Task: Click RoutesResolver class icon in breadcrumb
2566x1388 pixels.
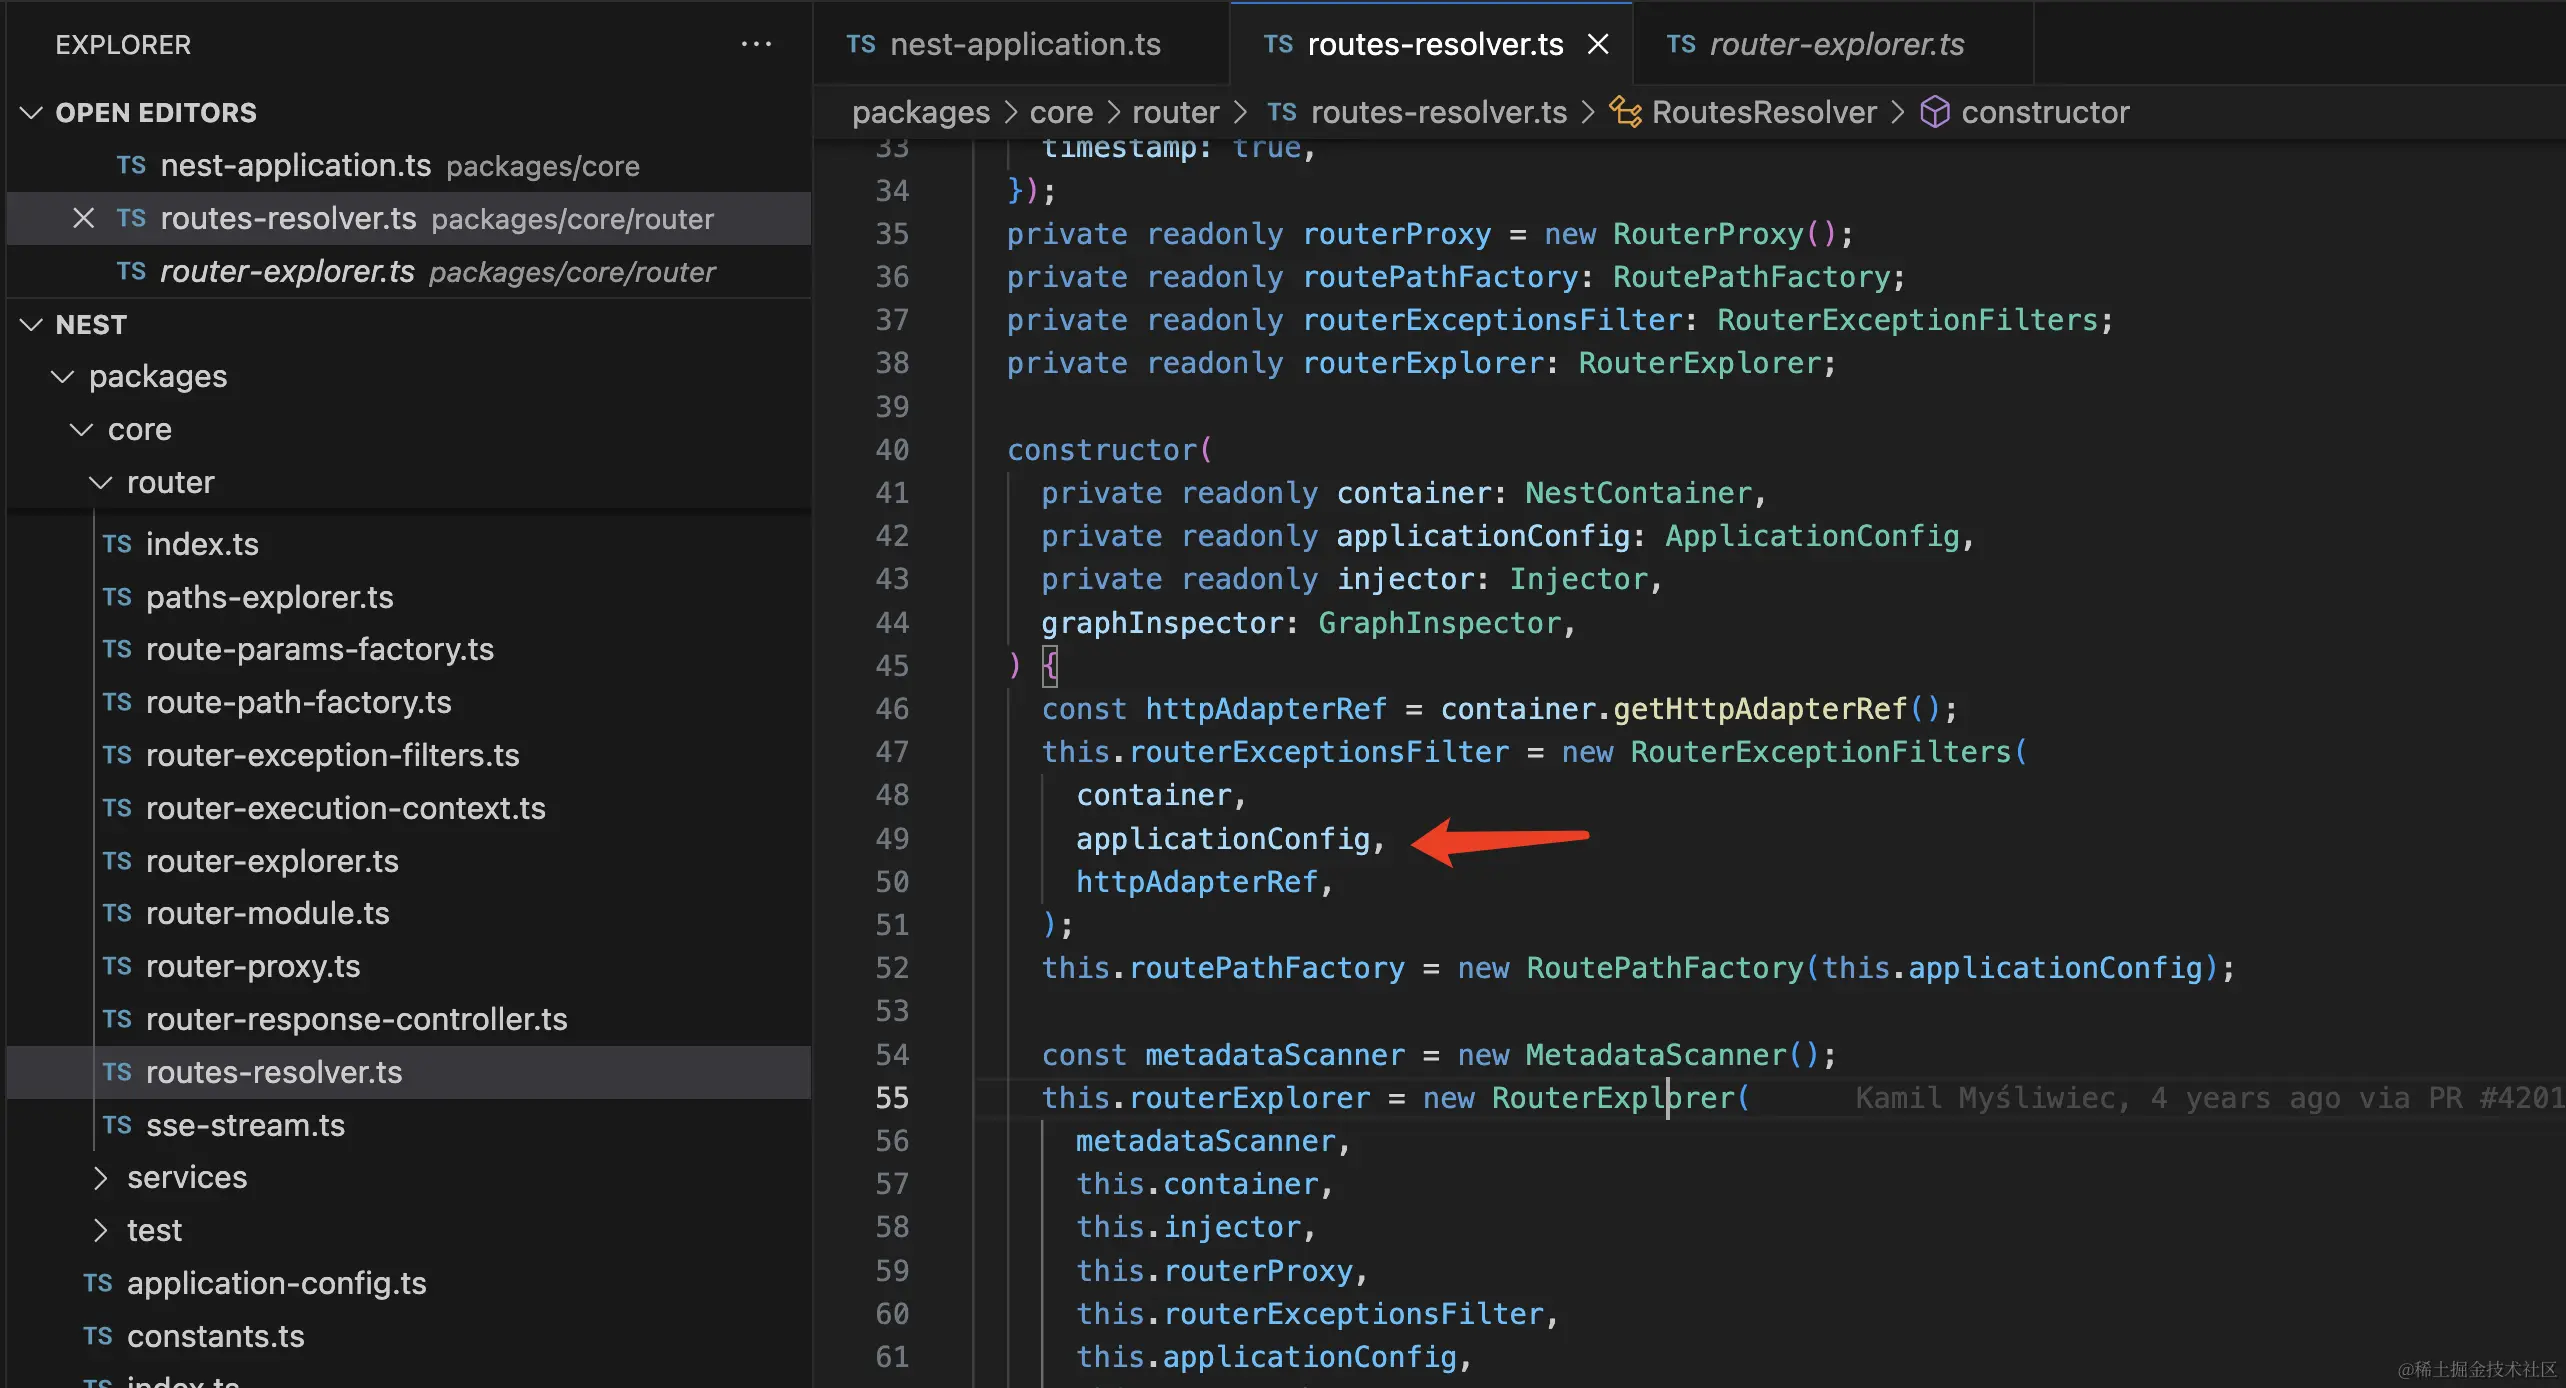Action: click(x=1625, y=112)
